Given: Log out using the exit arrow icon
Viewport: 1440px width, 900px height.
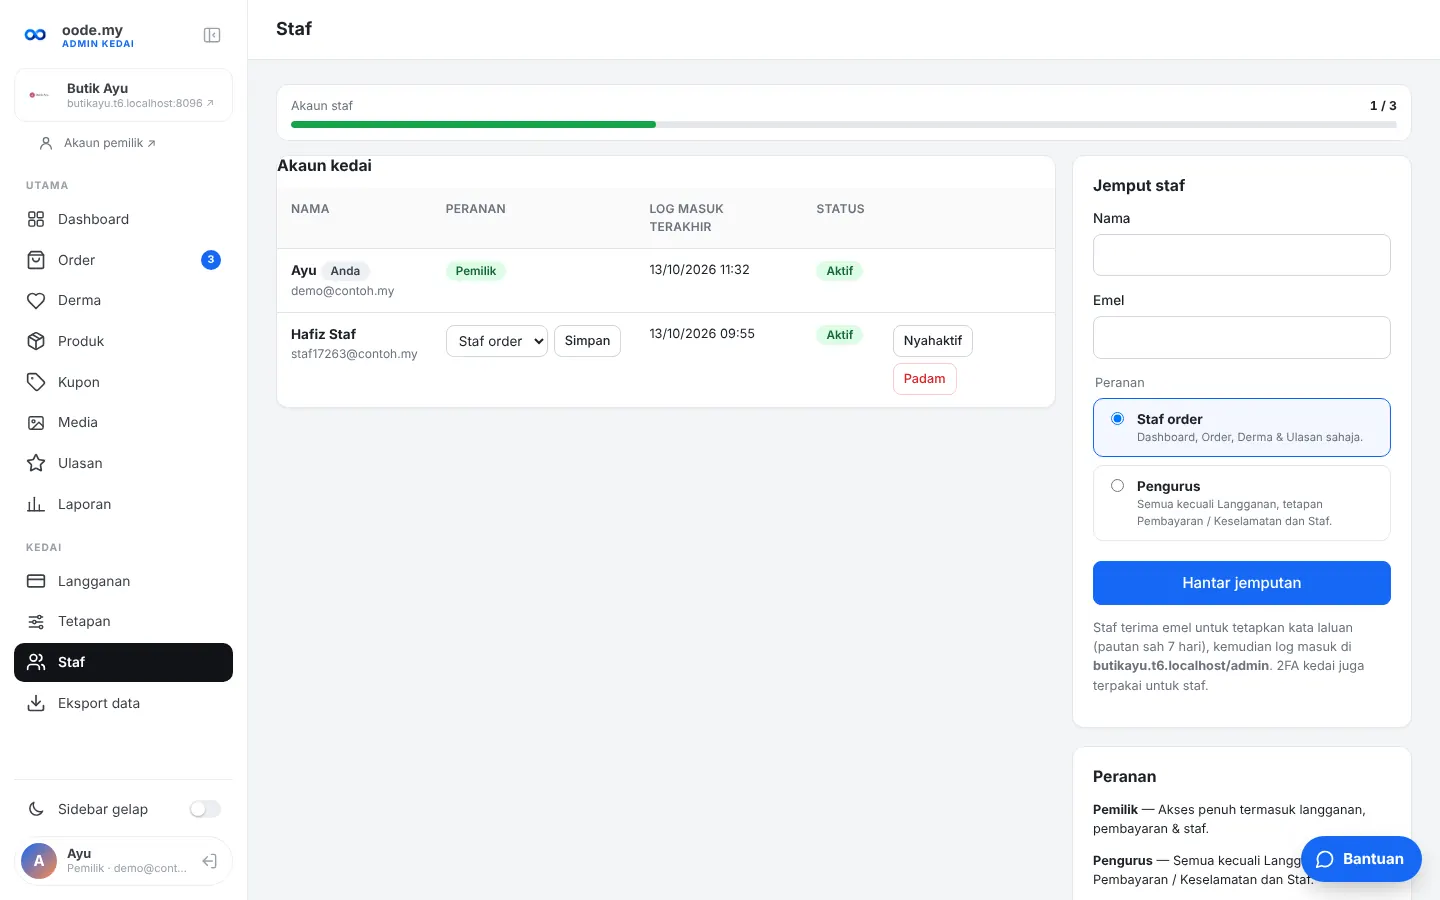Looking at the screenshot, I should [210, 861].
